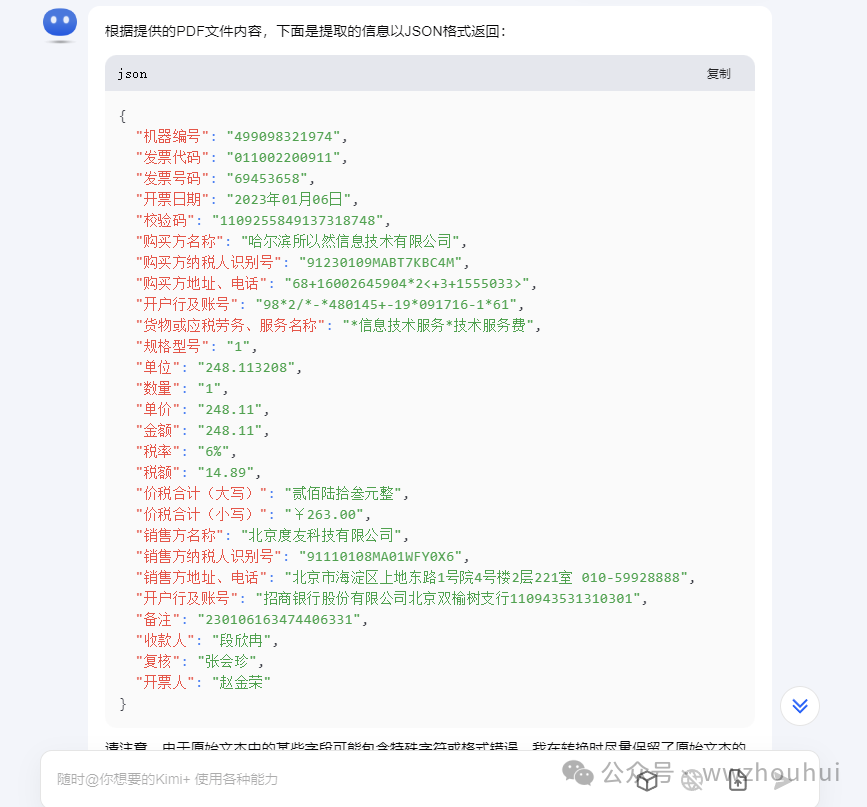Send the message with the paper-plane icon
This screenshot has width=867, height=807.
click(784, 780)
